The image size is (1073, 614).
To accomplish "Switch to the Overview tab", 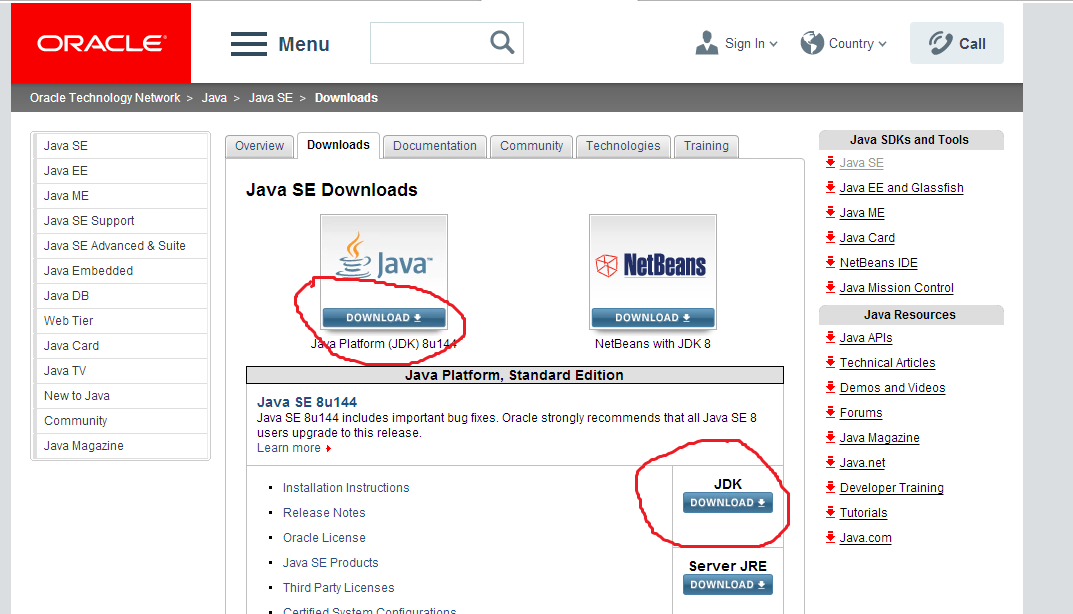I will tap(259, 146).
